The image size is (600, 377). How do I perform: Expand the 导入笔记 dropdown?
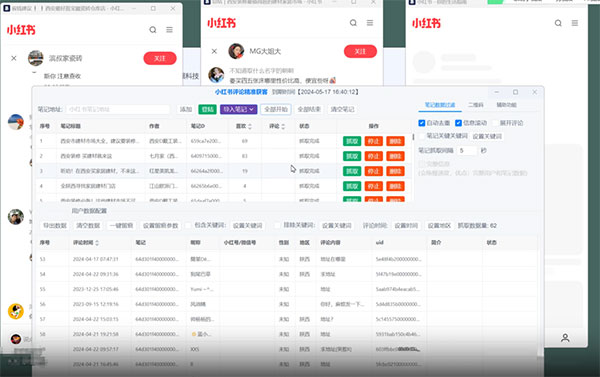pos(238,109)
